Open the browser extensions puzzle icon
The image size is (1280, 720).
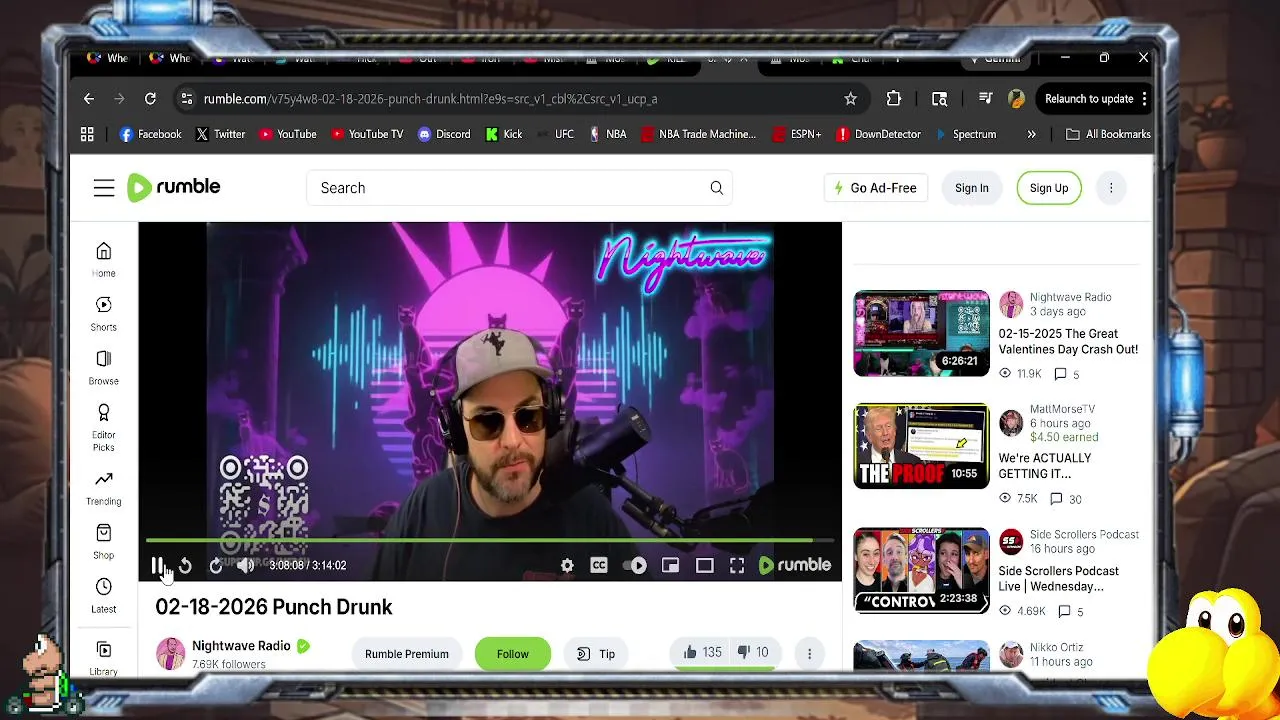pos(894,99)
